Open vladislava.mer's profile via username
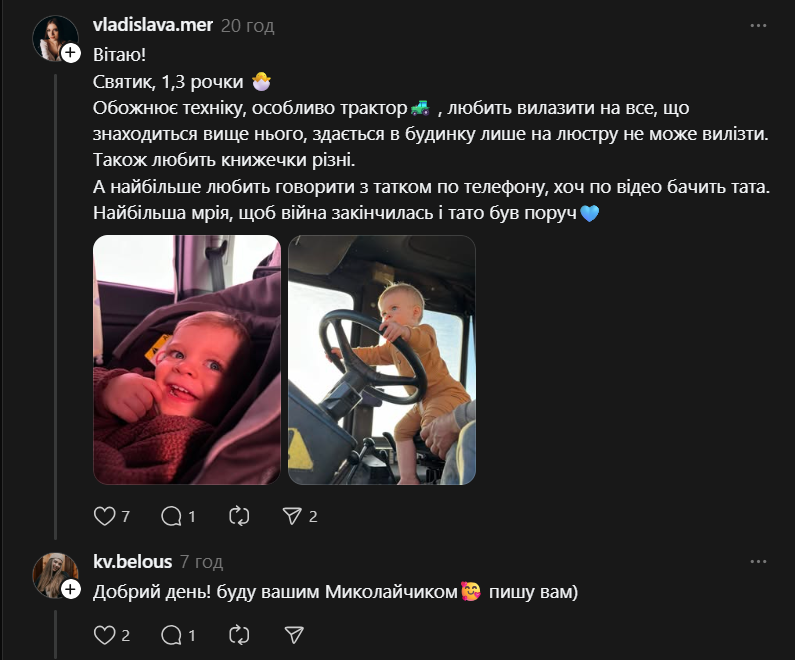 [153, 25]
